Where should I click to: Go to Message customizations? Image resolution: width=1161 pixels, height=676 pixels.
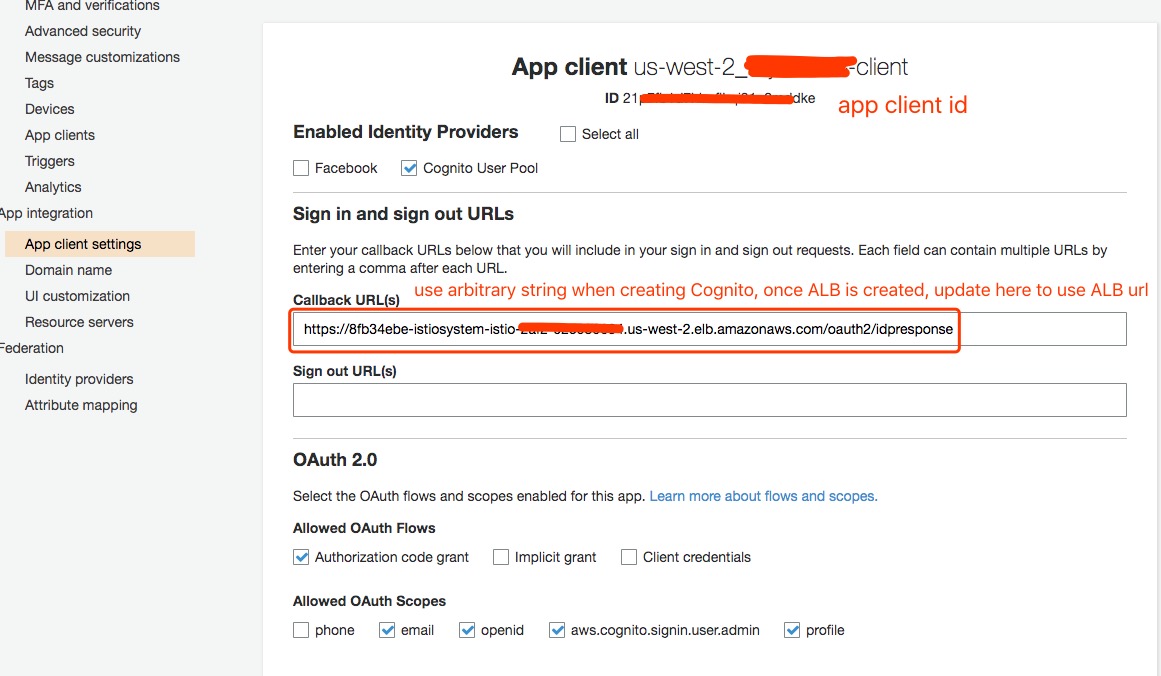tap(102, 57)
